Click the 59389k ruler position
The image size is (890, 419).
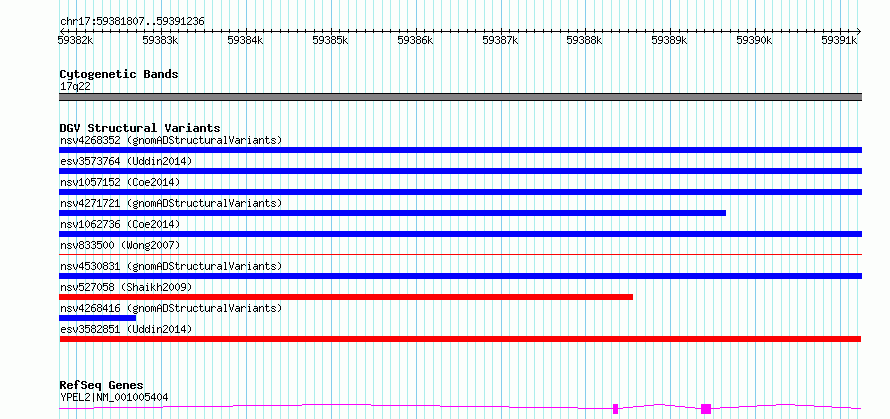(670, 40)
